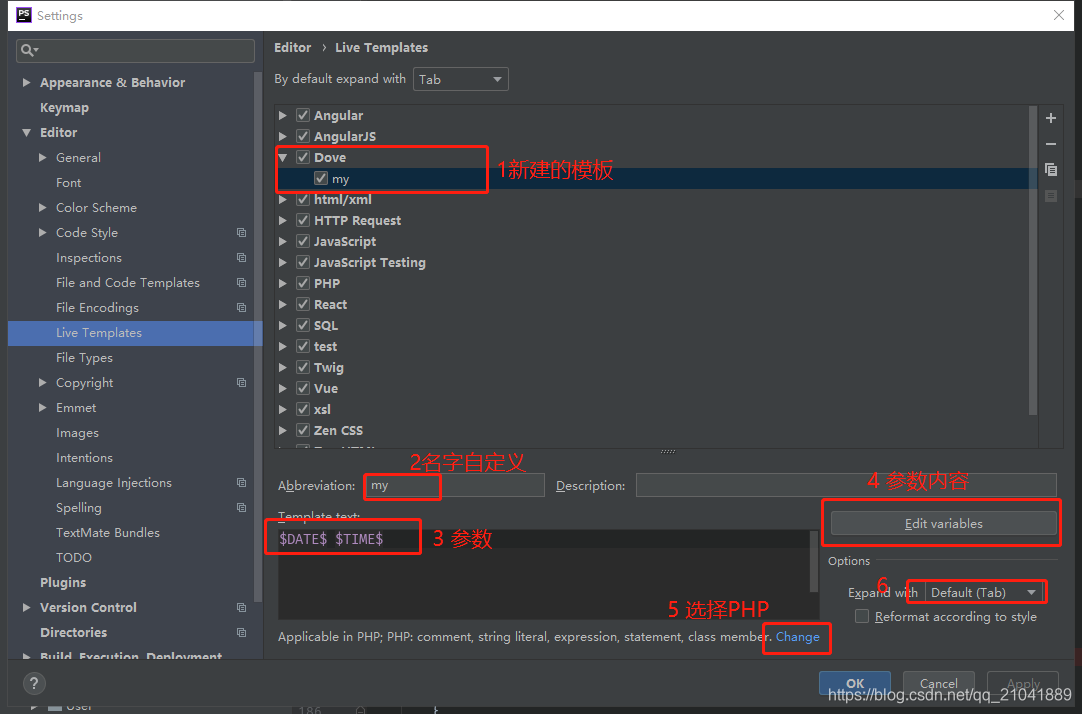This screenshot has height=714, width=1082.
Task: Expand the React template group
Action: tap(283, 304)
